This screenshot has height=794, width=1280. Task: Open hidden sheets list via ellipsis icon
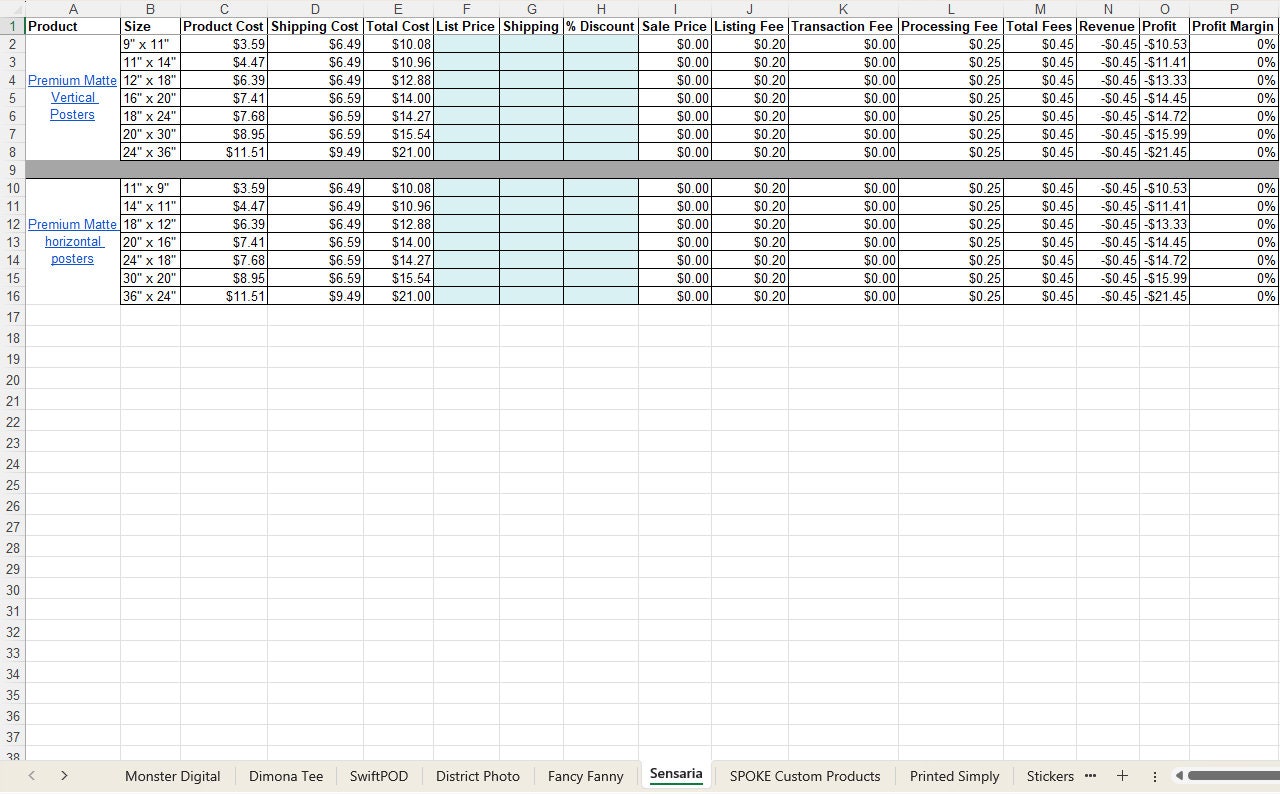coord(1089,776)
